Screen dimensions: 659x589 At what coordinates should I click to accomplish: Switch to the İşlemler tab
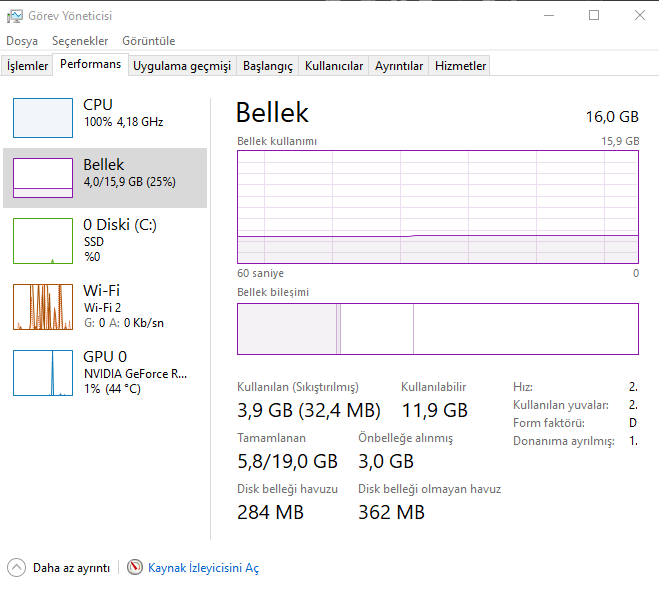tap(28, 66)
